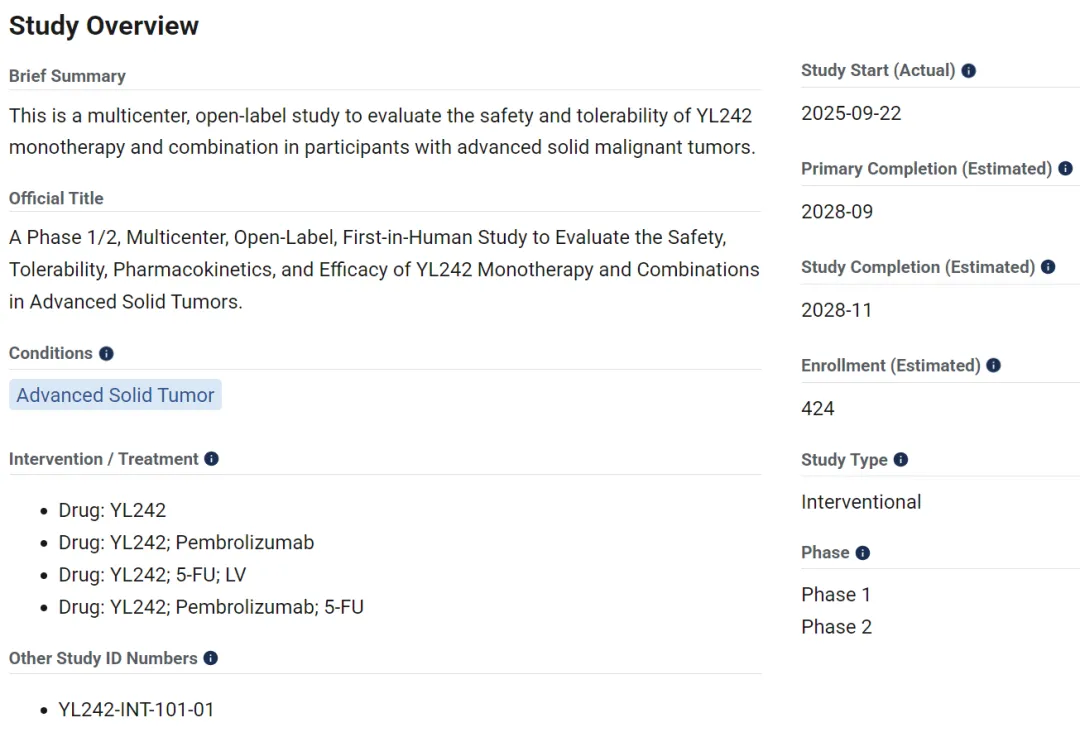Click the Official Title label
The height and width of the screenshot is (732, 1080).
[56, 198]
